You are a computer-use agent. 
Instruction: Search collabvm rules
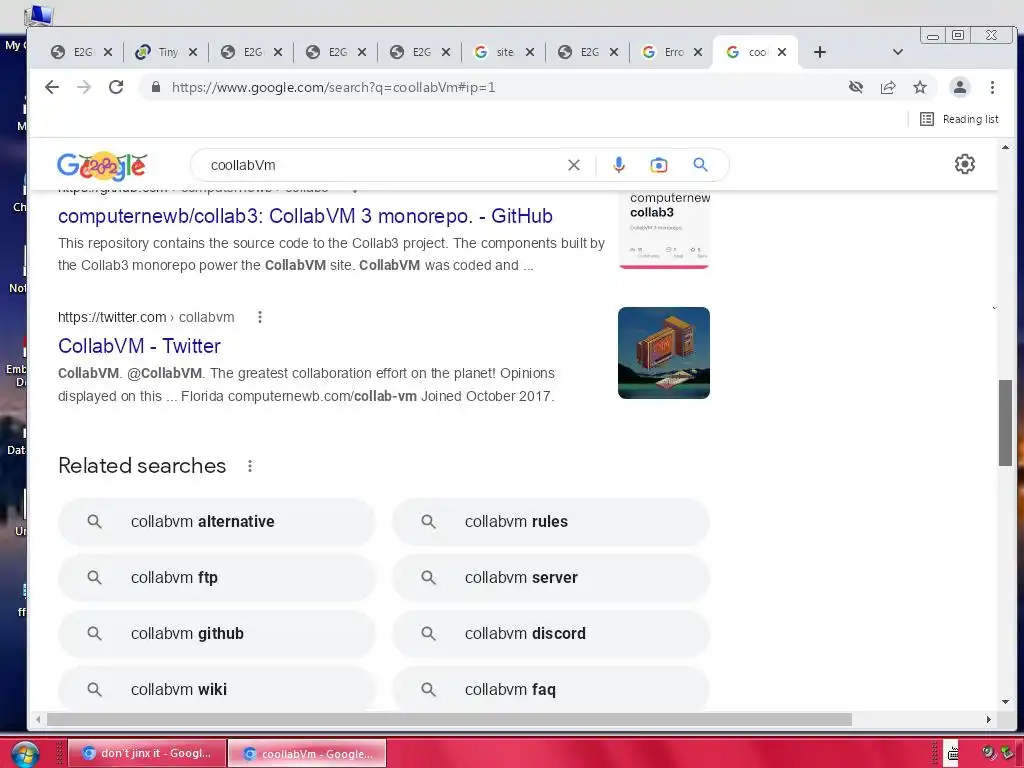coord(551,522)
